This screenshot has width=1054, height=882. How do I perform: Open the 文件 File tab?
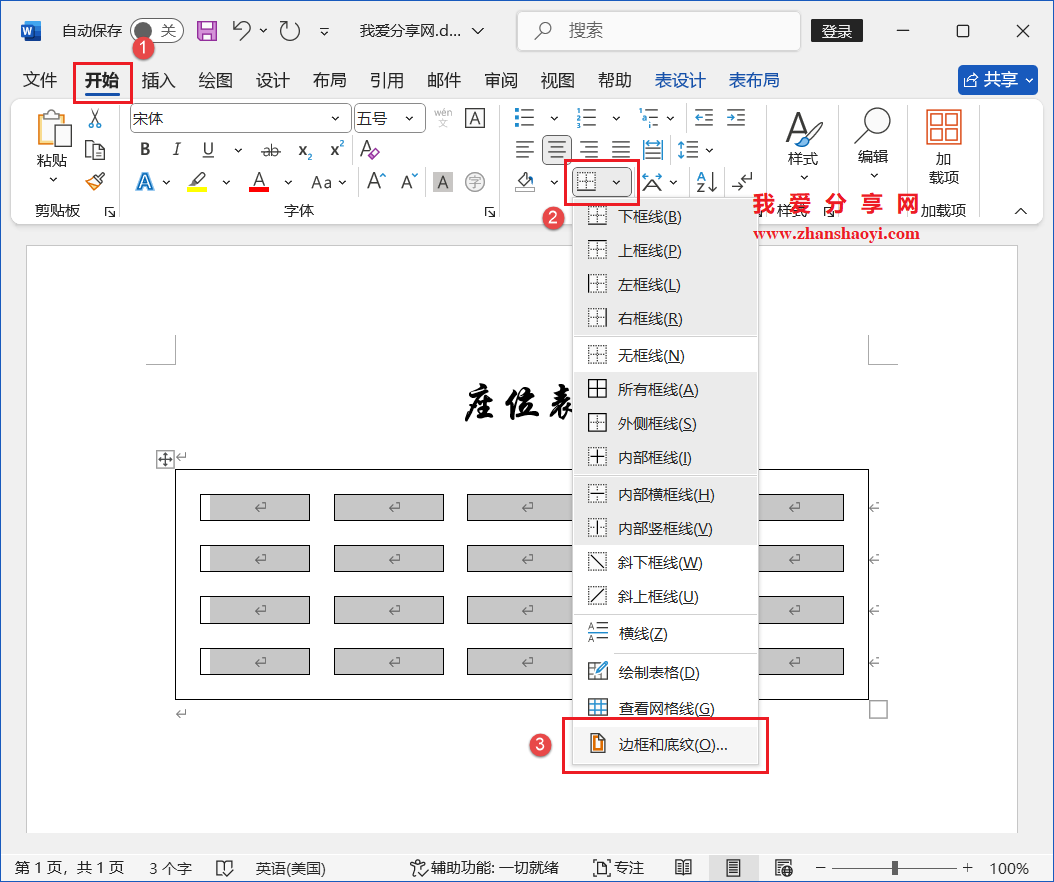point(40,81)
